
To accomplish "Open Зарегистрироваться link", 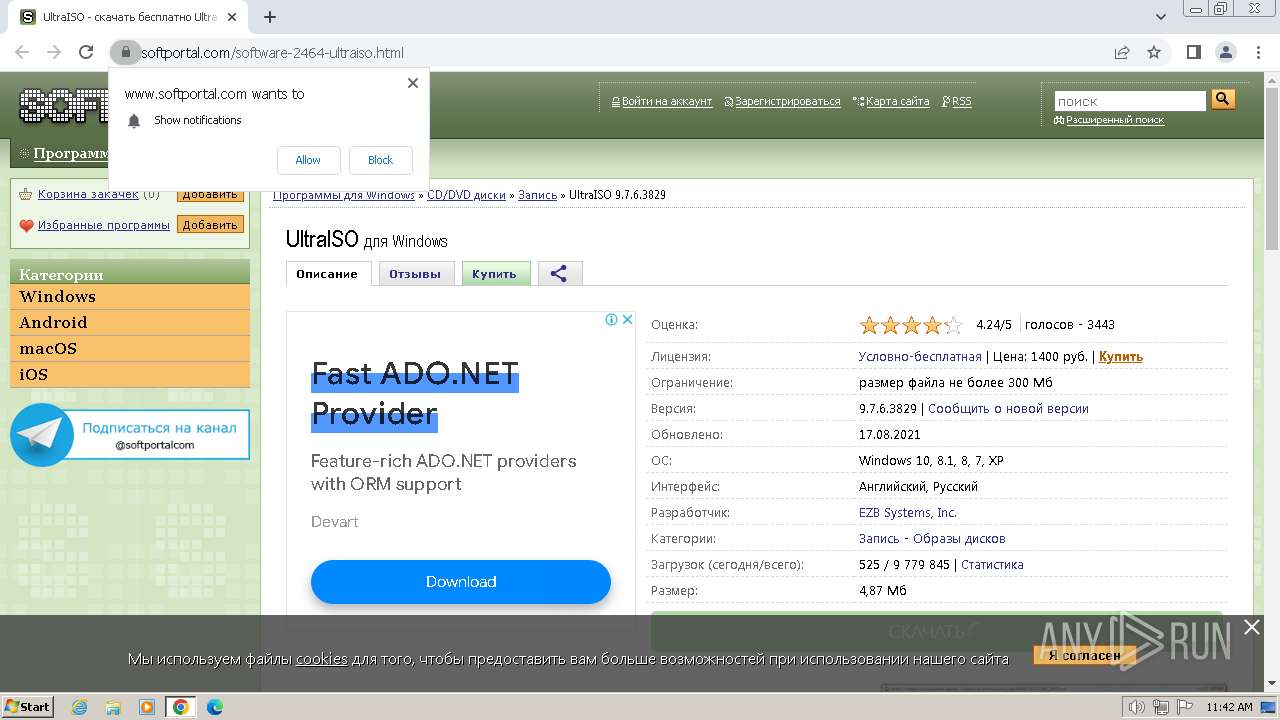I will tap(788, 101).
